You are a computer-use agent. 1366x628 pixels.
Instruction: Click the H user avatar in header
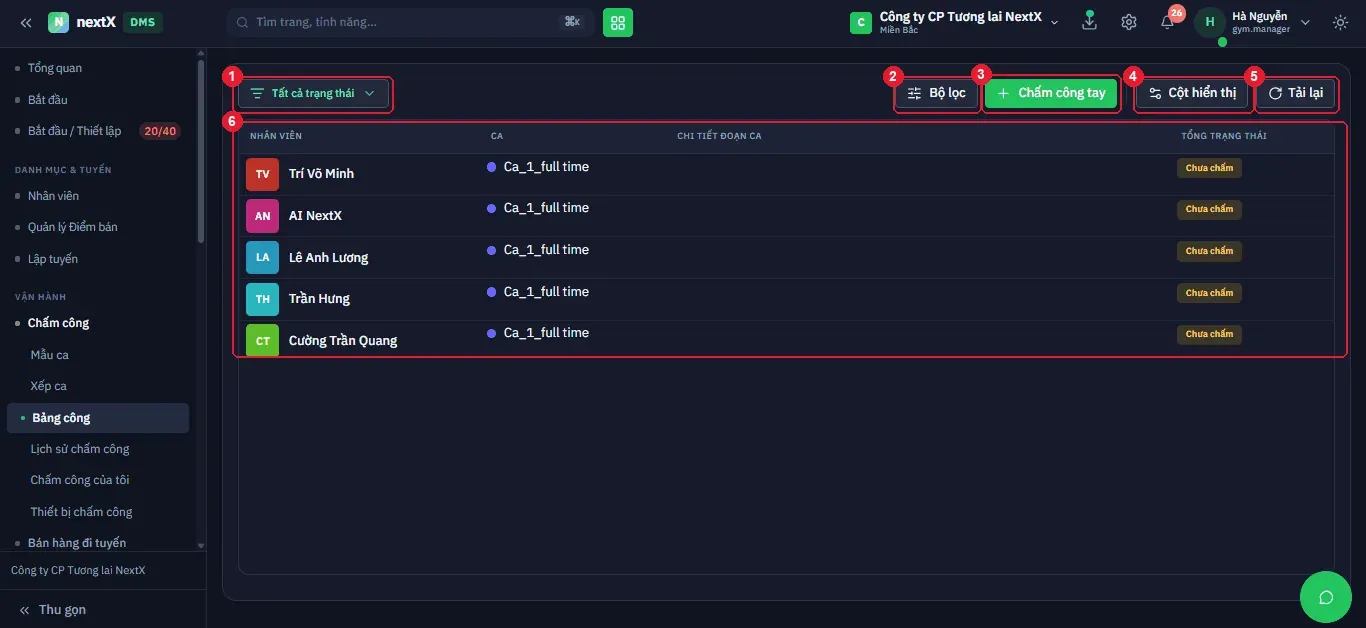click(1210, 22)
